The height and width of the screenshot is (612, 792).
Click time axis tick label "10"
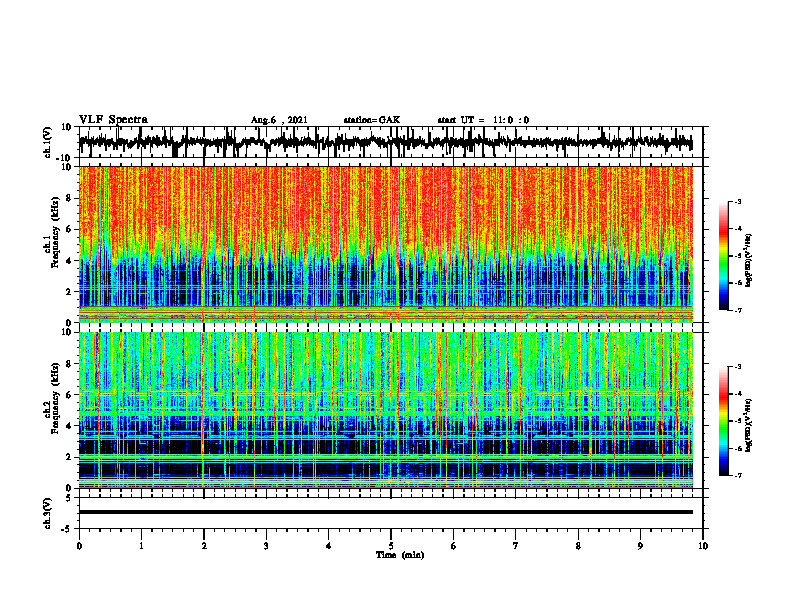click(x=703, y=546)
